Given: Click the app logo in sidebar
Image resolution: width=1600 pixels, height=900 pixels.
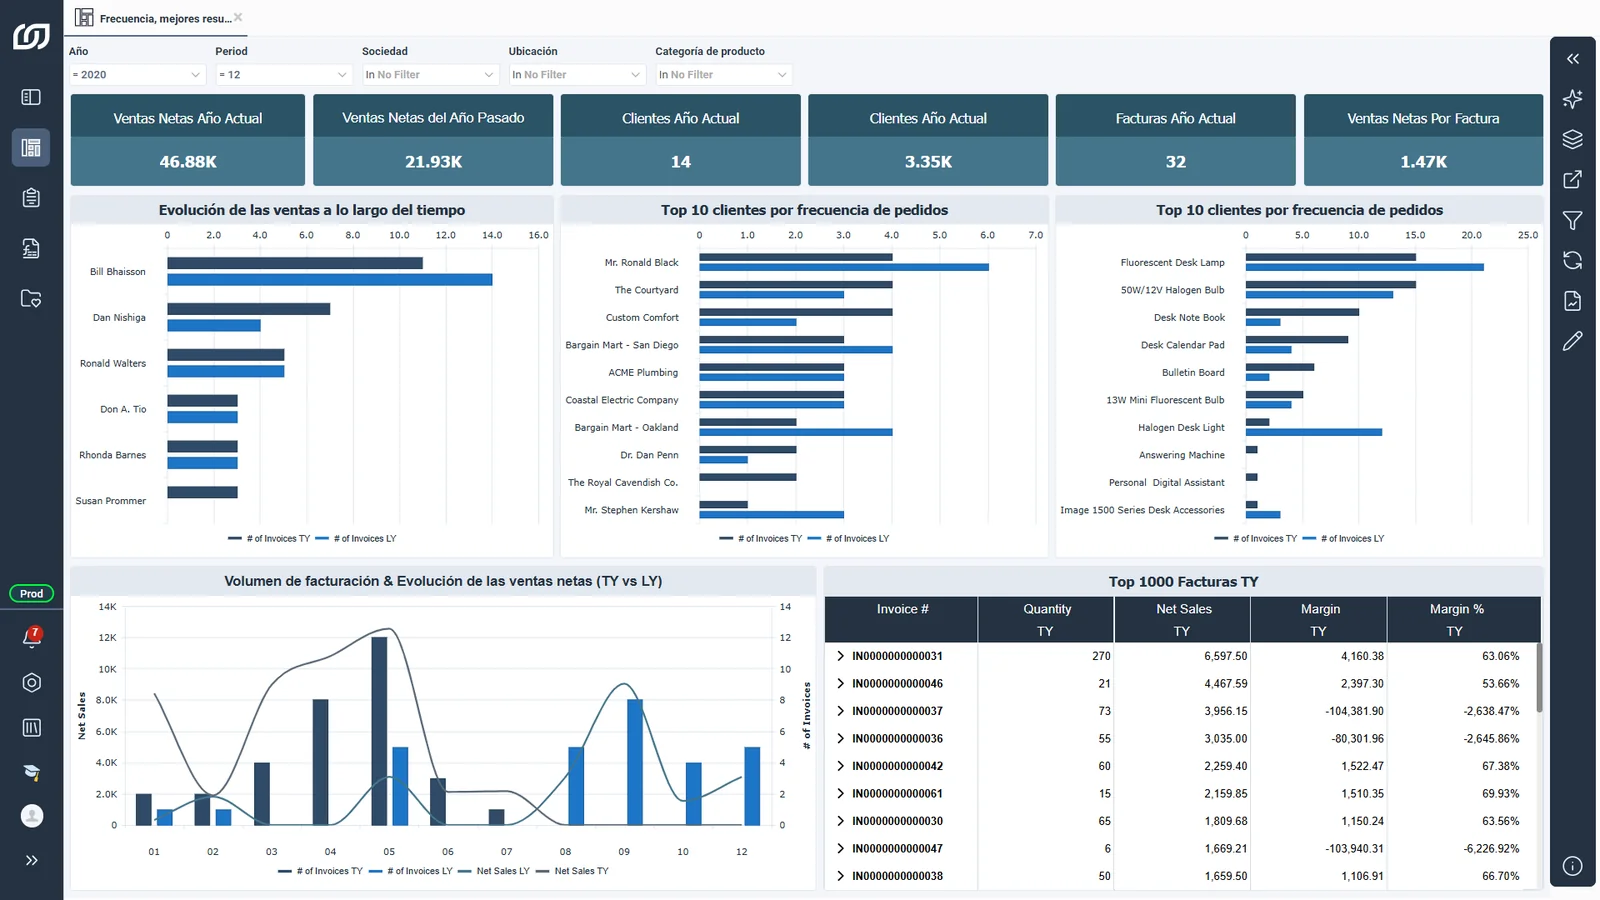Looking at the screenshot, I should [31, 36].
